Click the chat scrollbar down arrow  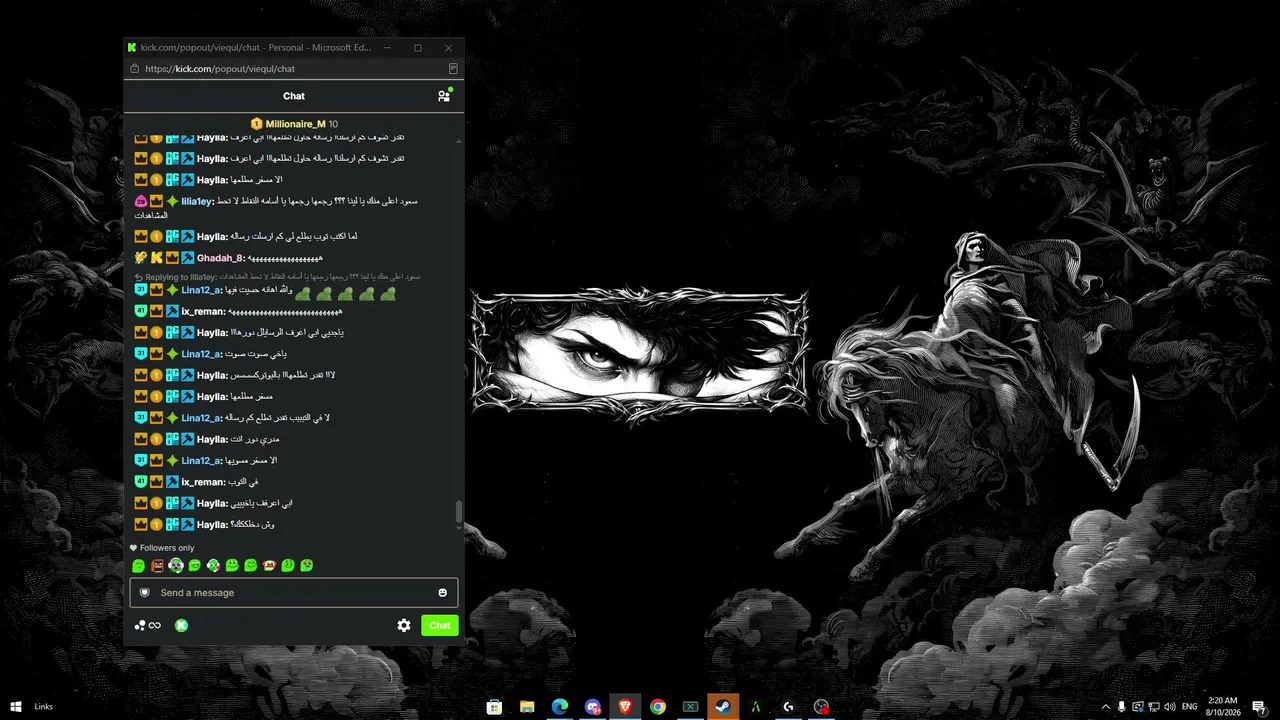459,529
